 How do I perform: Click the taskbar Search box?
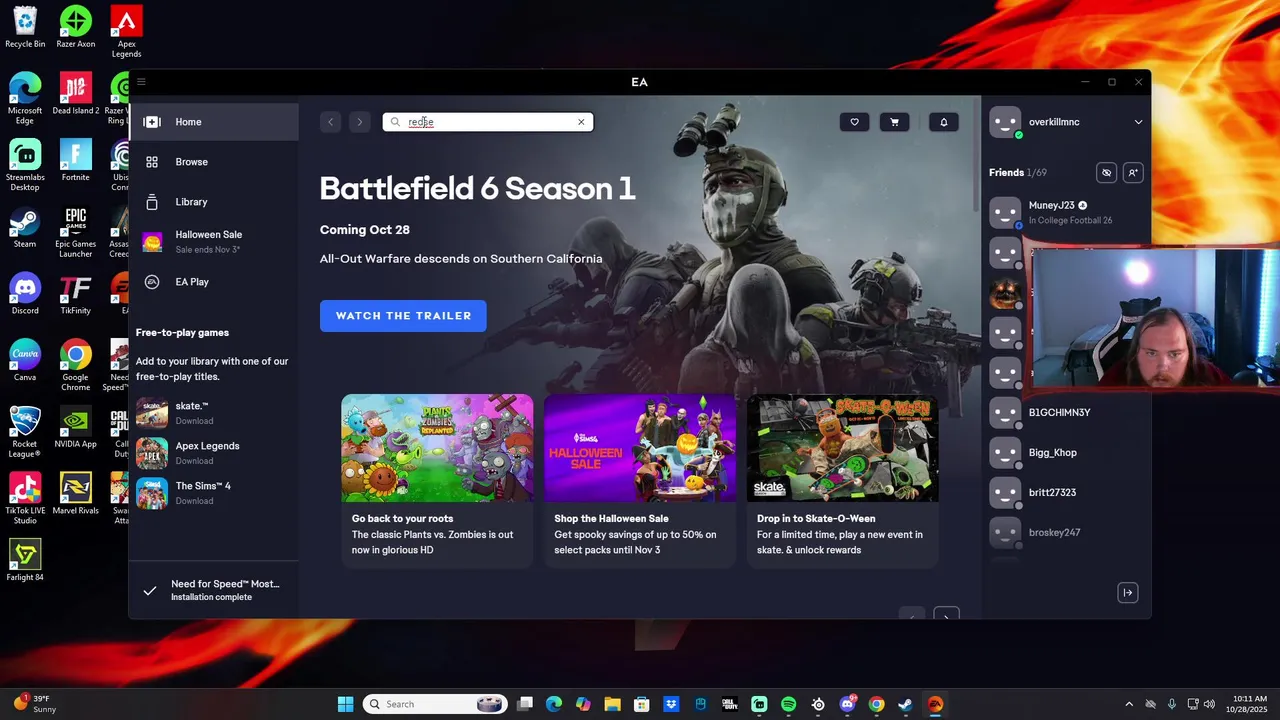click(x=434, y=704)
